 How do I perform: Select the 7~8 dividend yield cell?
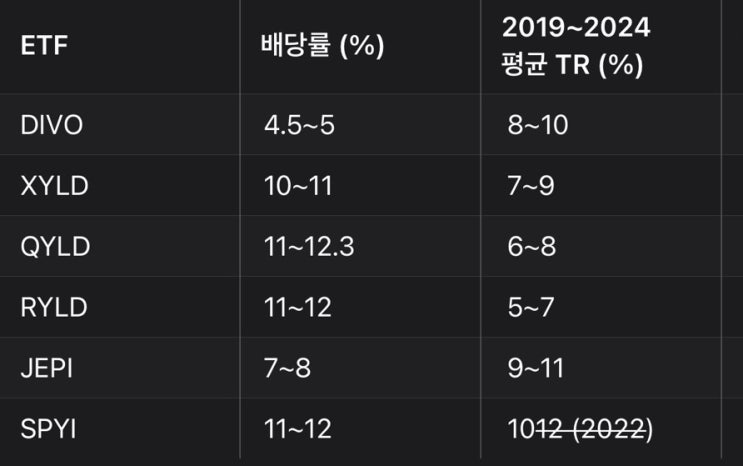click(x=287, y=368)
